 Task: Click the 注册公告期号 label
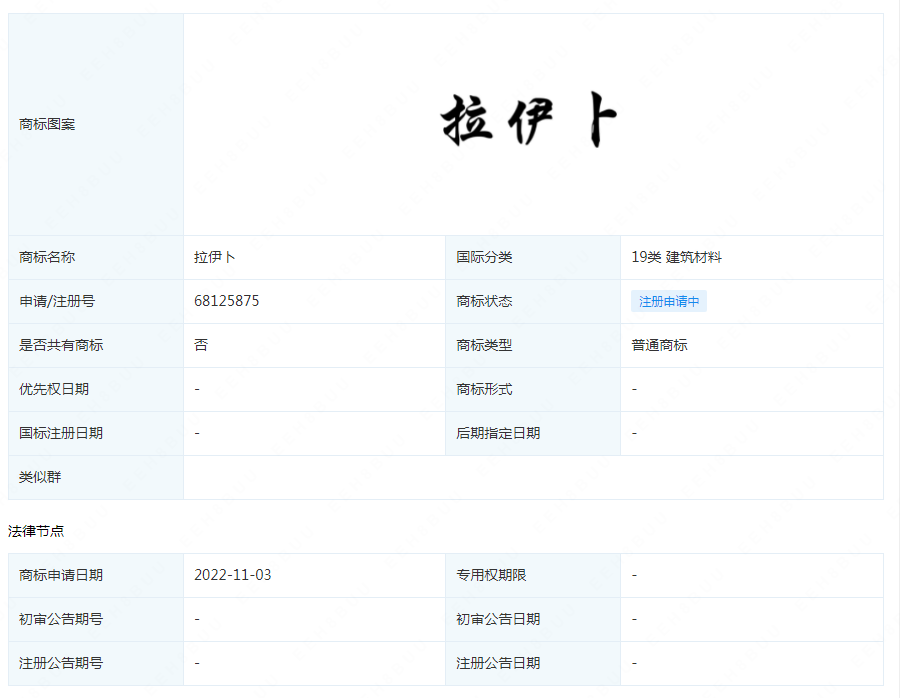[x=61, y=664]
